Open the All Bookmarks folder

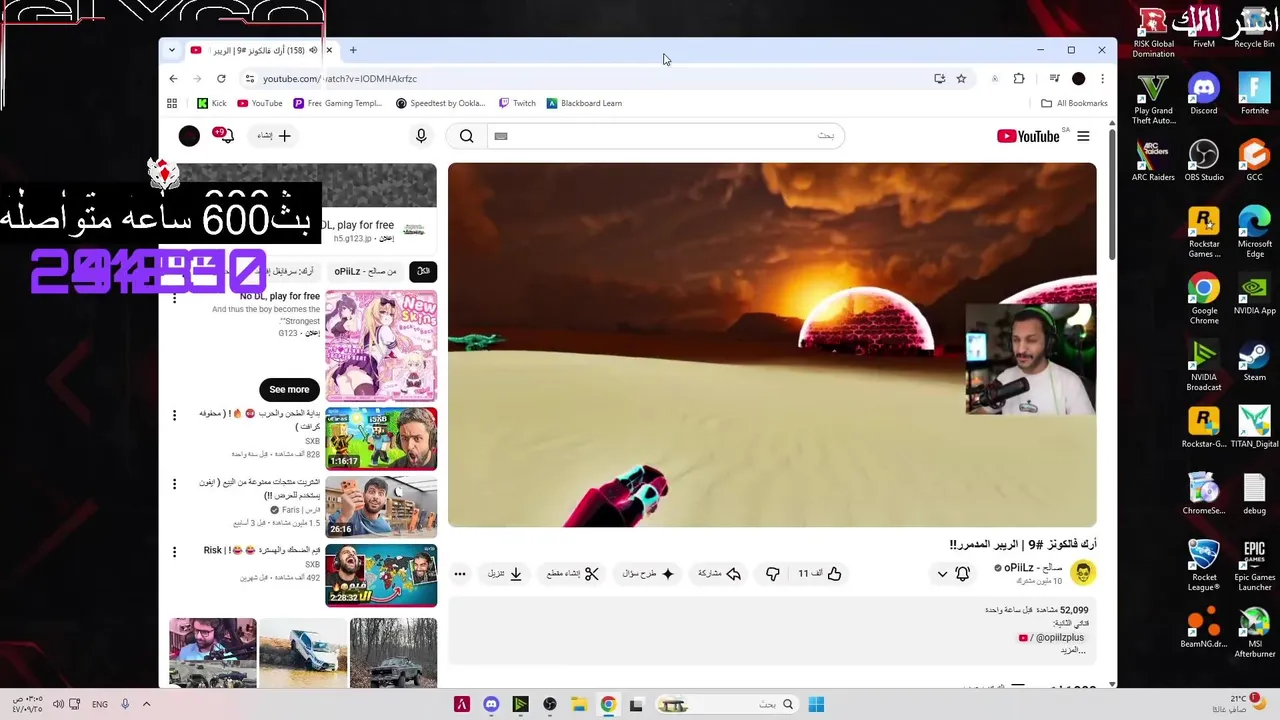1074,103
